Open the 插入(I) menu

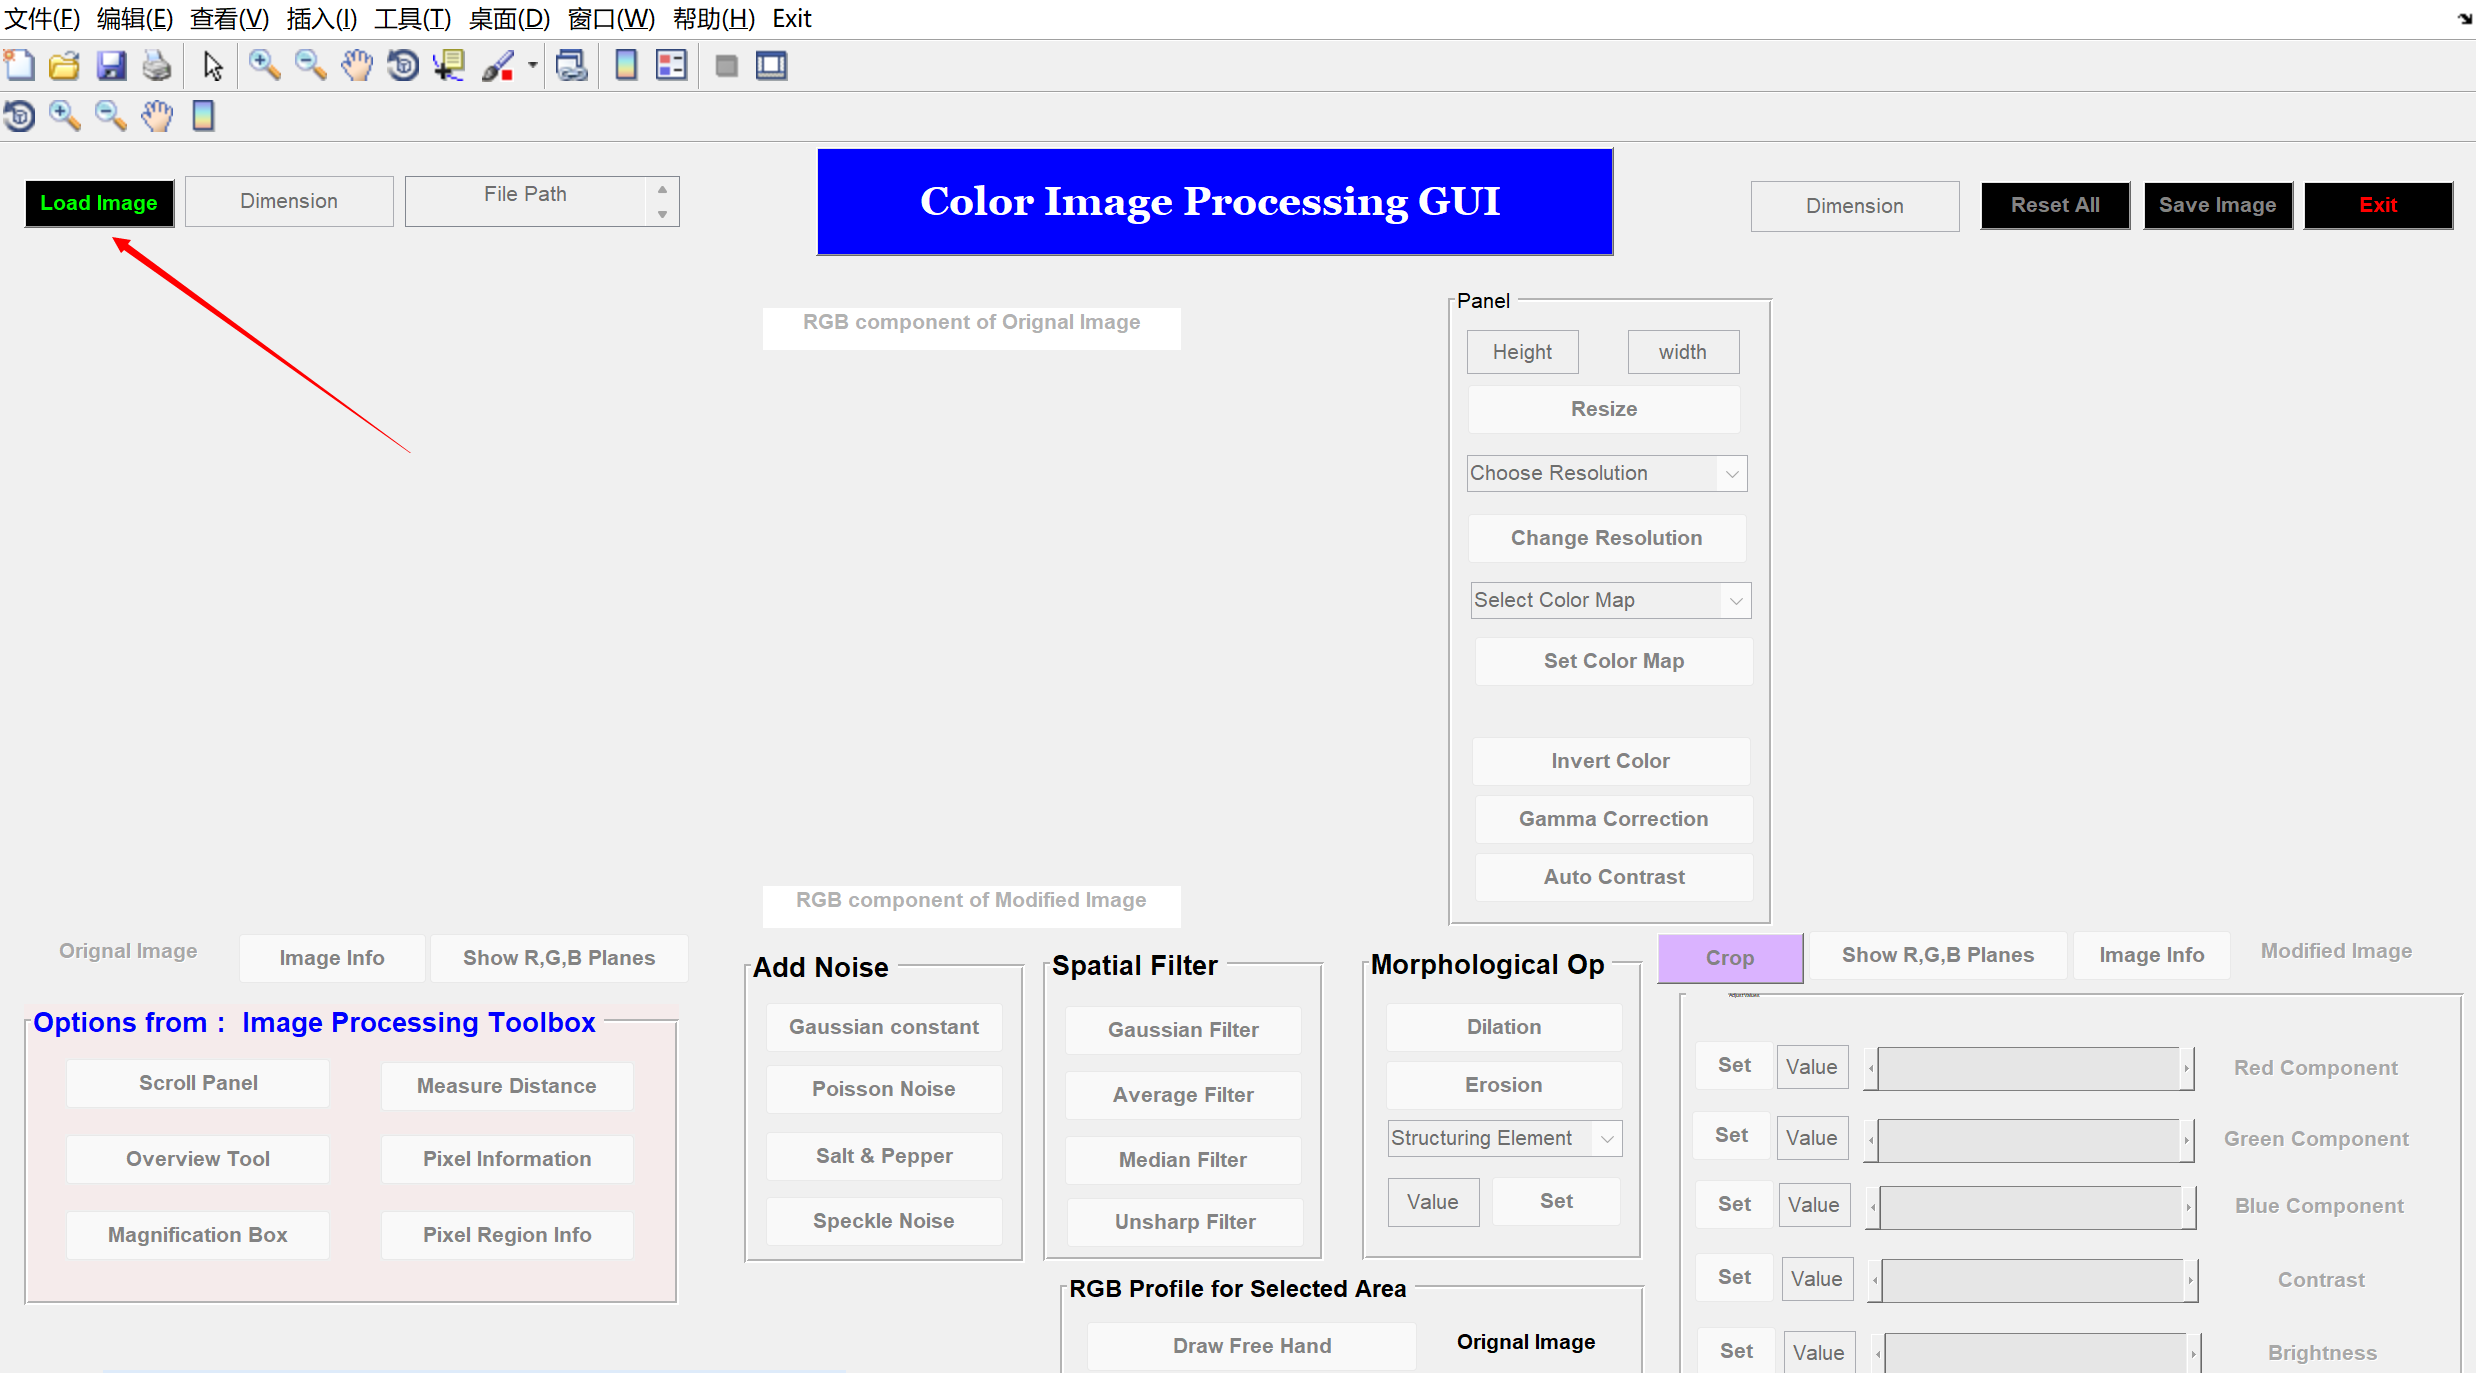321,18
